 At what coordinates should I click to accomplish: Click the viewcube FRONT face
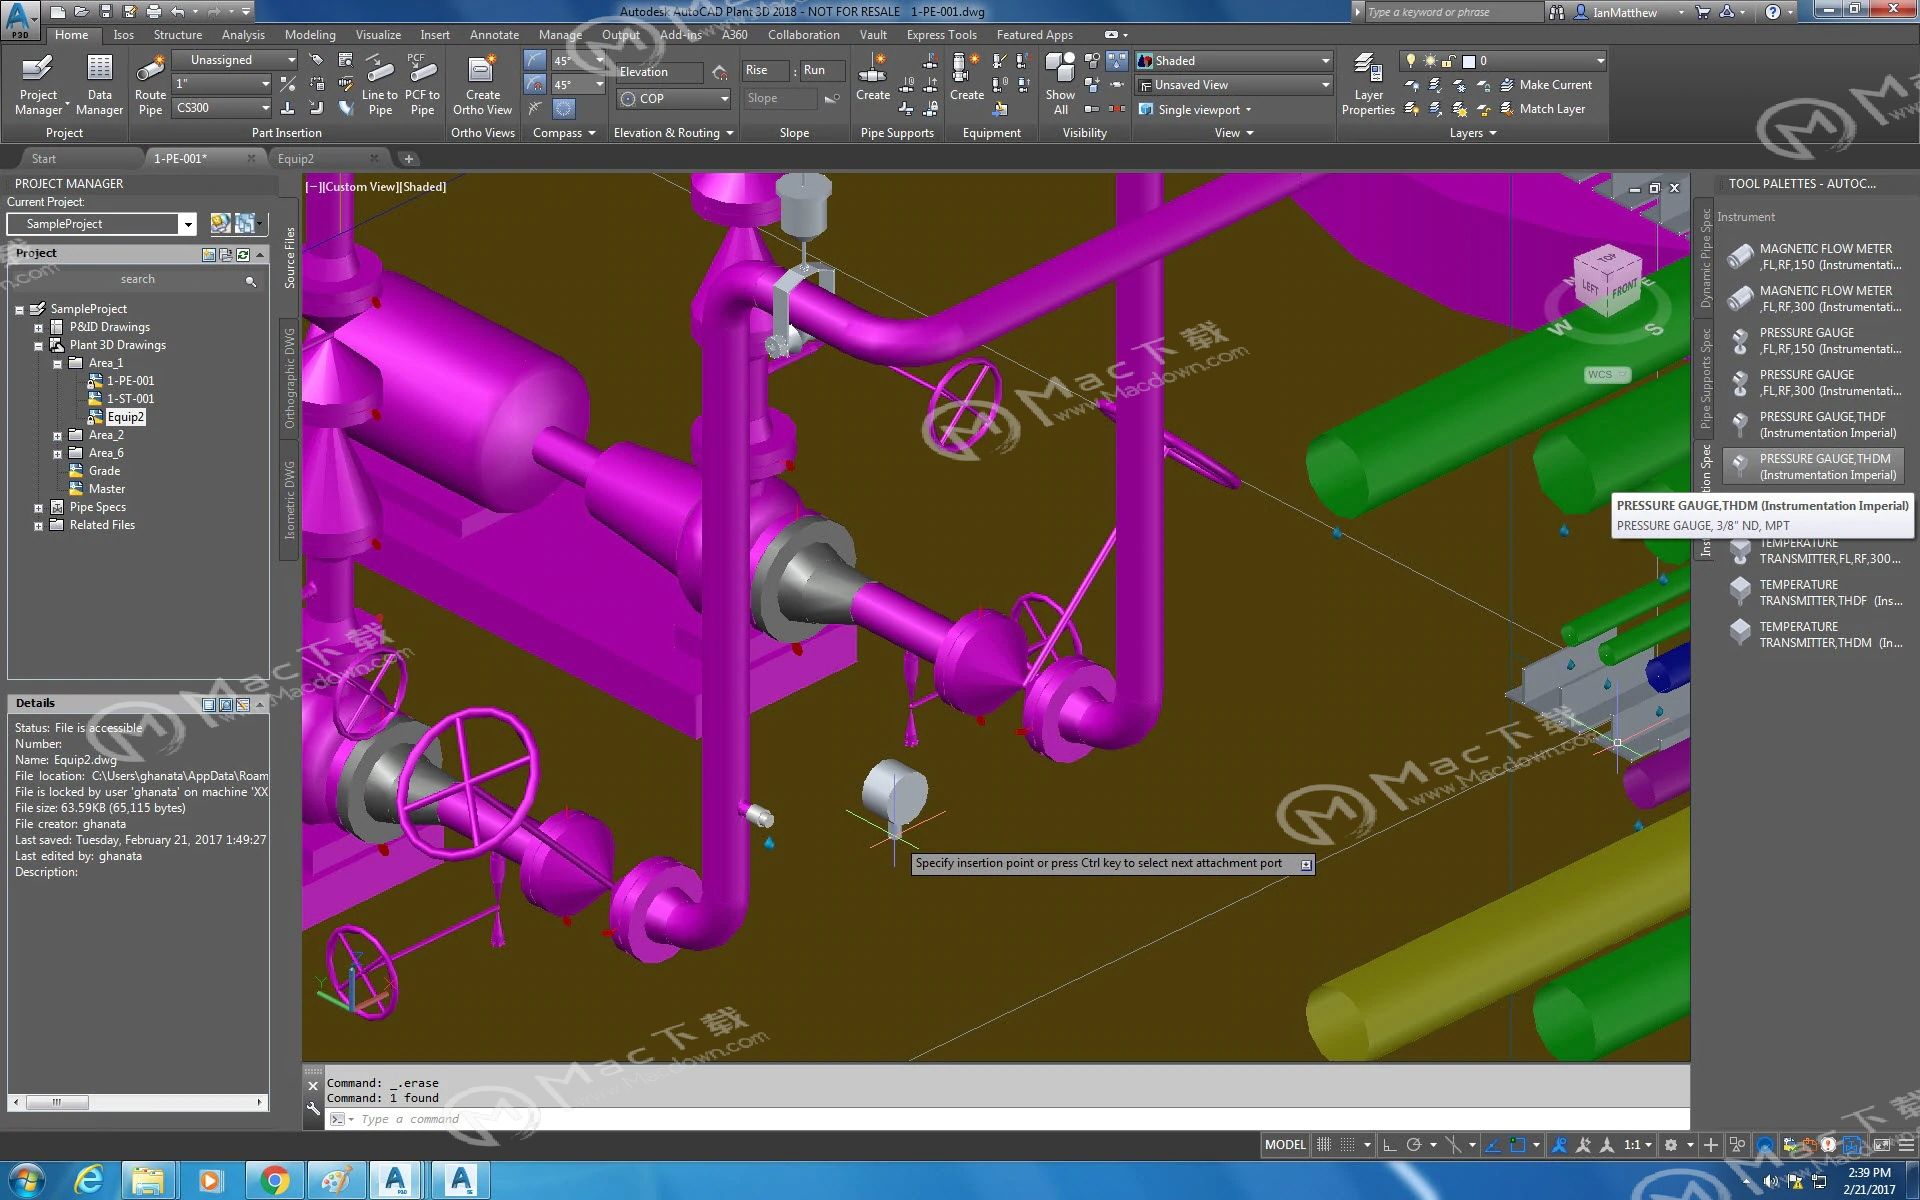pyautogui.click(x=1625, y=291)
